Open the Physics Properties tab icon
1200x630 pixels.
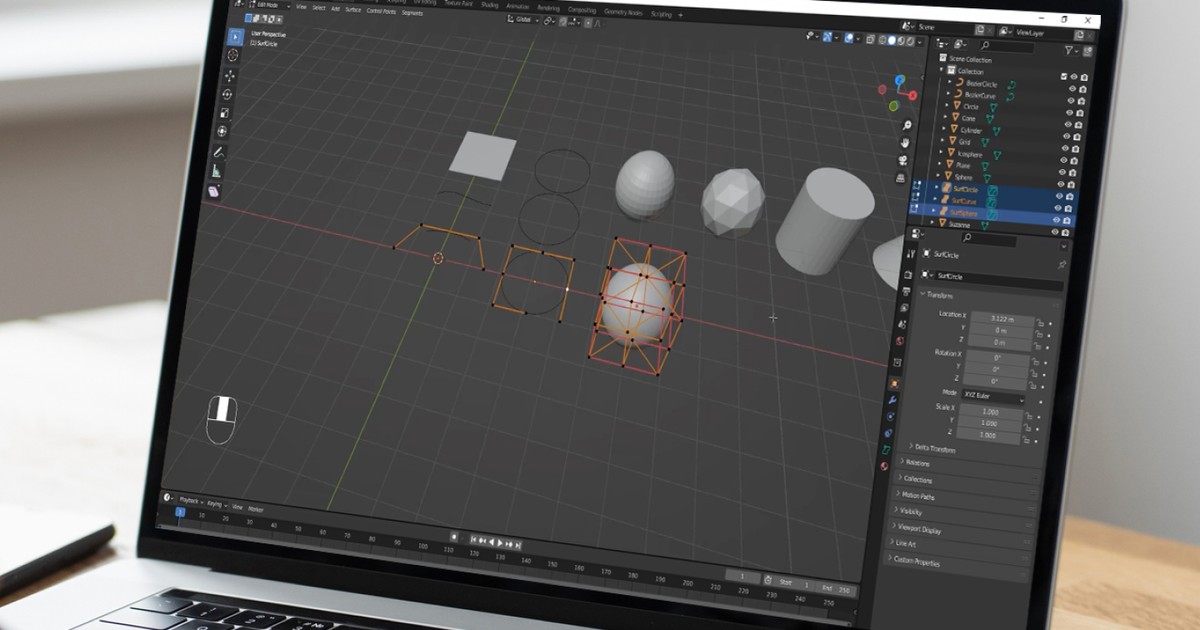[888, 432]
